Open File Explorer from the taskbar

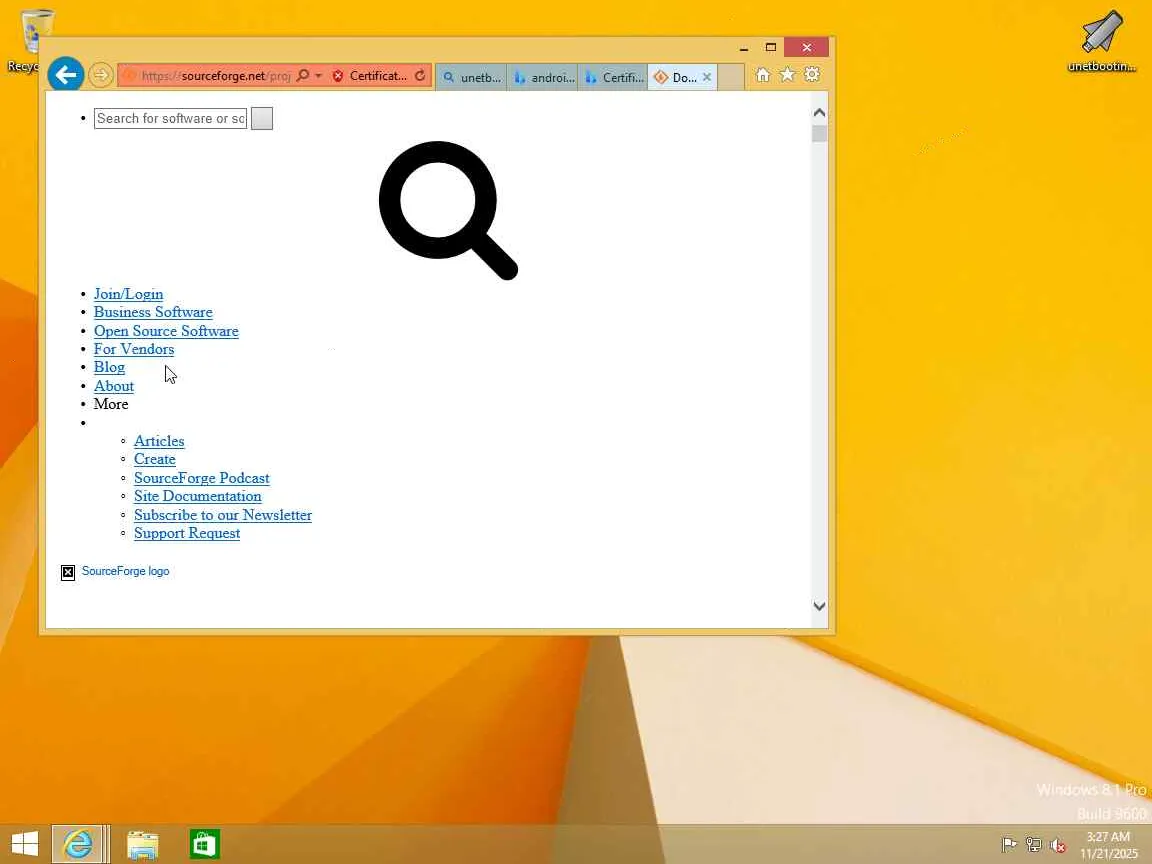point(142,844)
